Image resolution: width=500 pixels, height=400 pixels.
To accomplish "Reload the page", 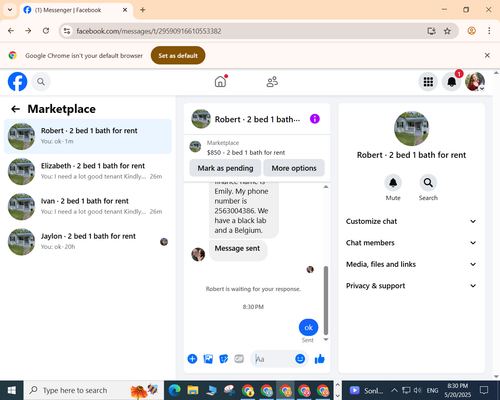I will (x=46, y=31).
